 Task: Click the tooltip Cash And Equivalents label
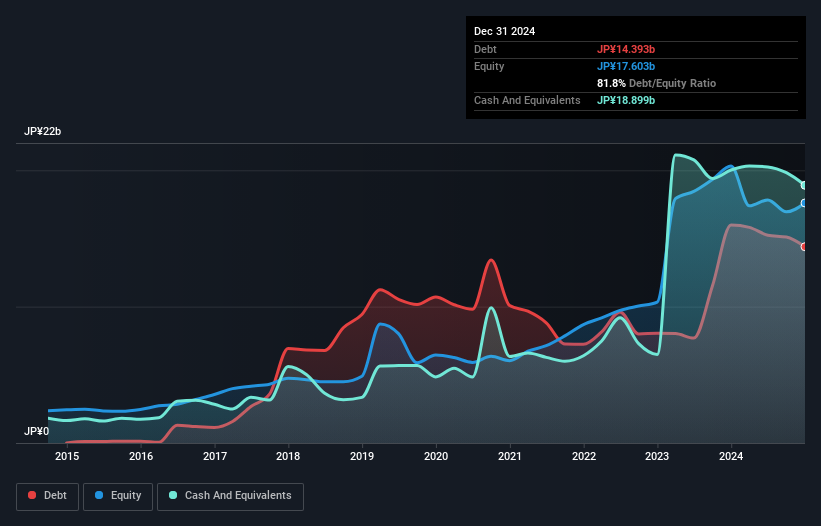click(527, 100)
